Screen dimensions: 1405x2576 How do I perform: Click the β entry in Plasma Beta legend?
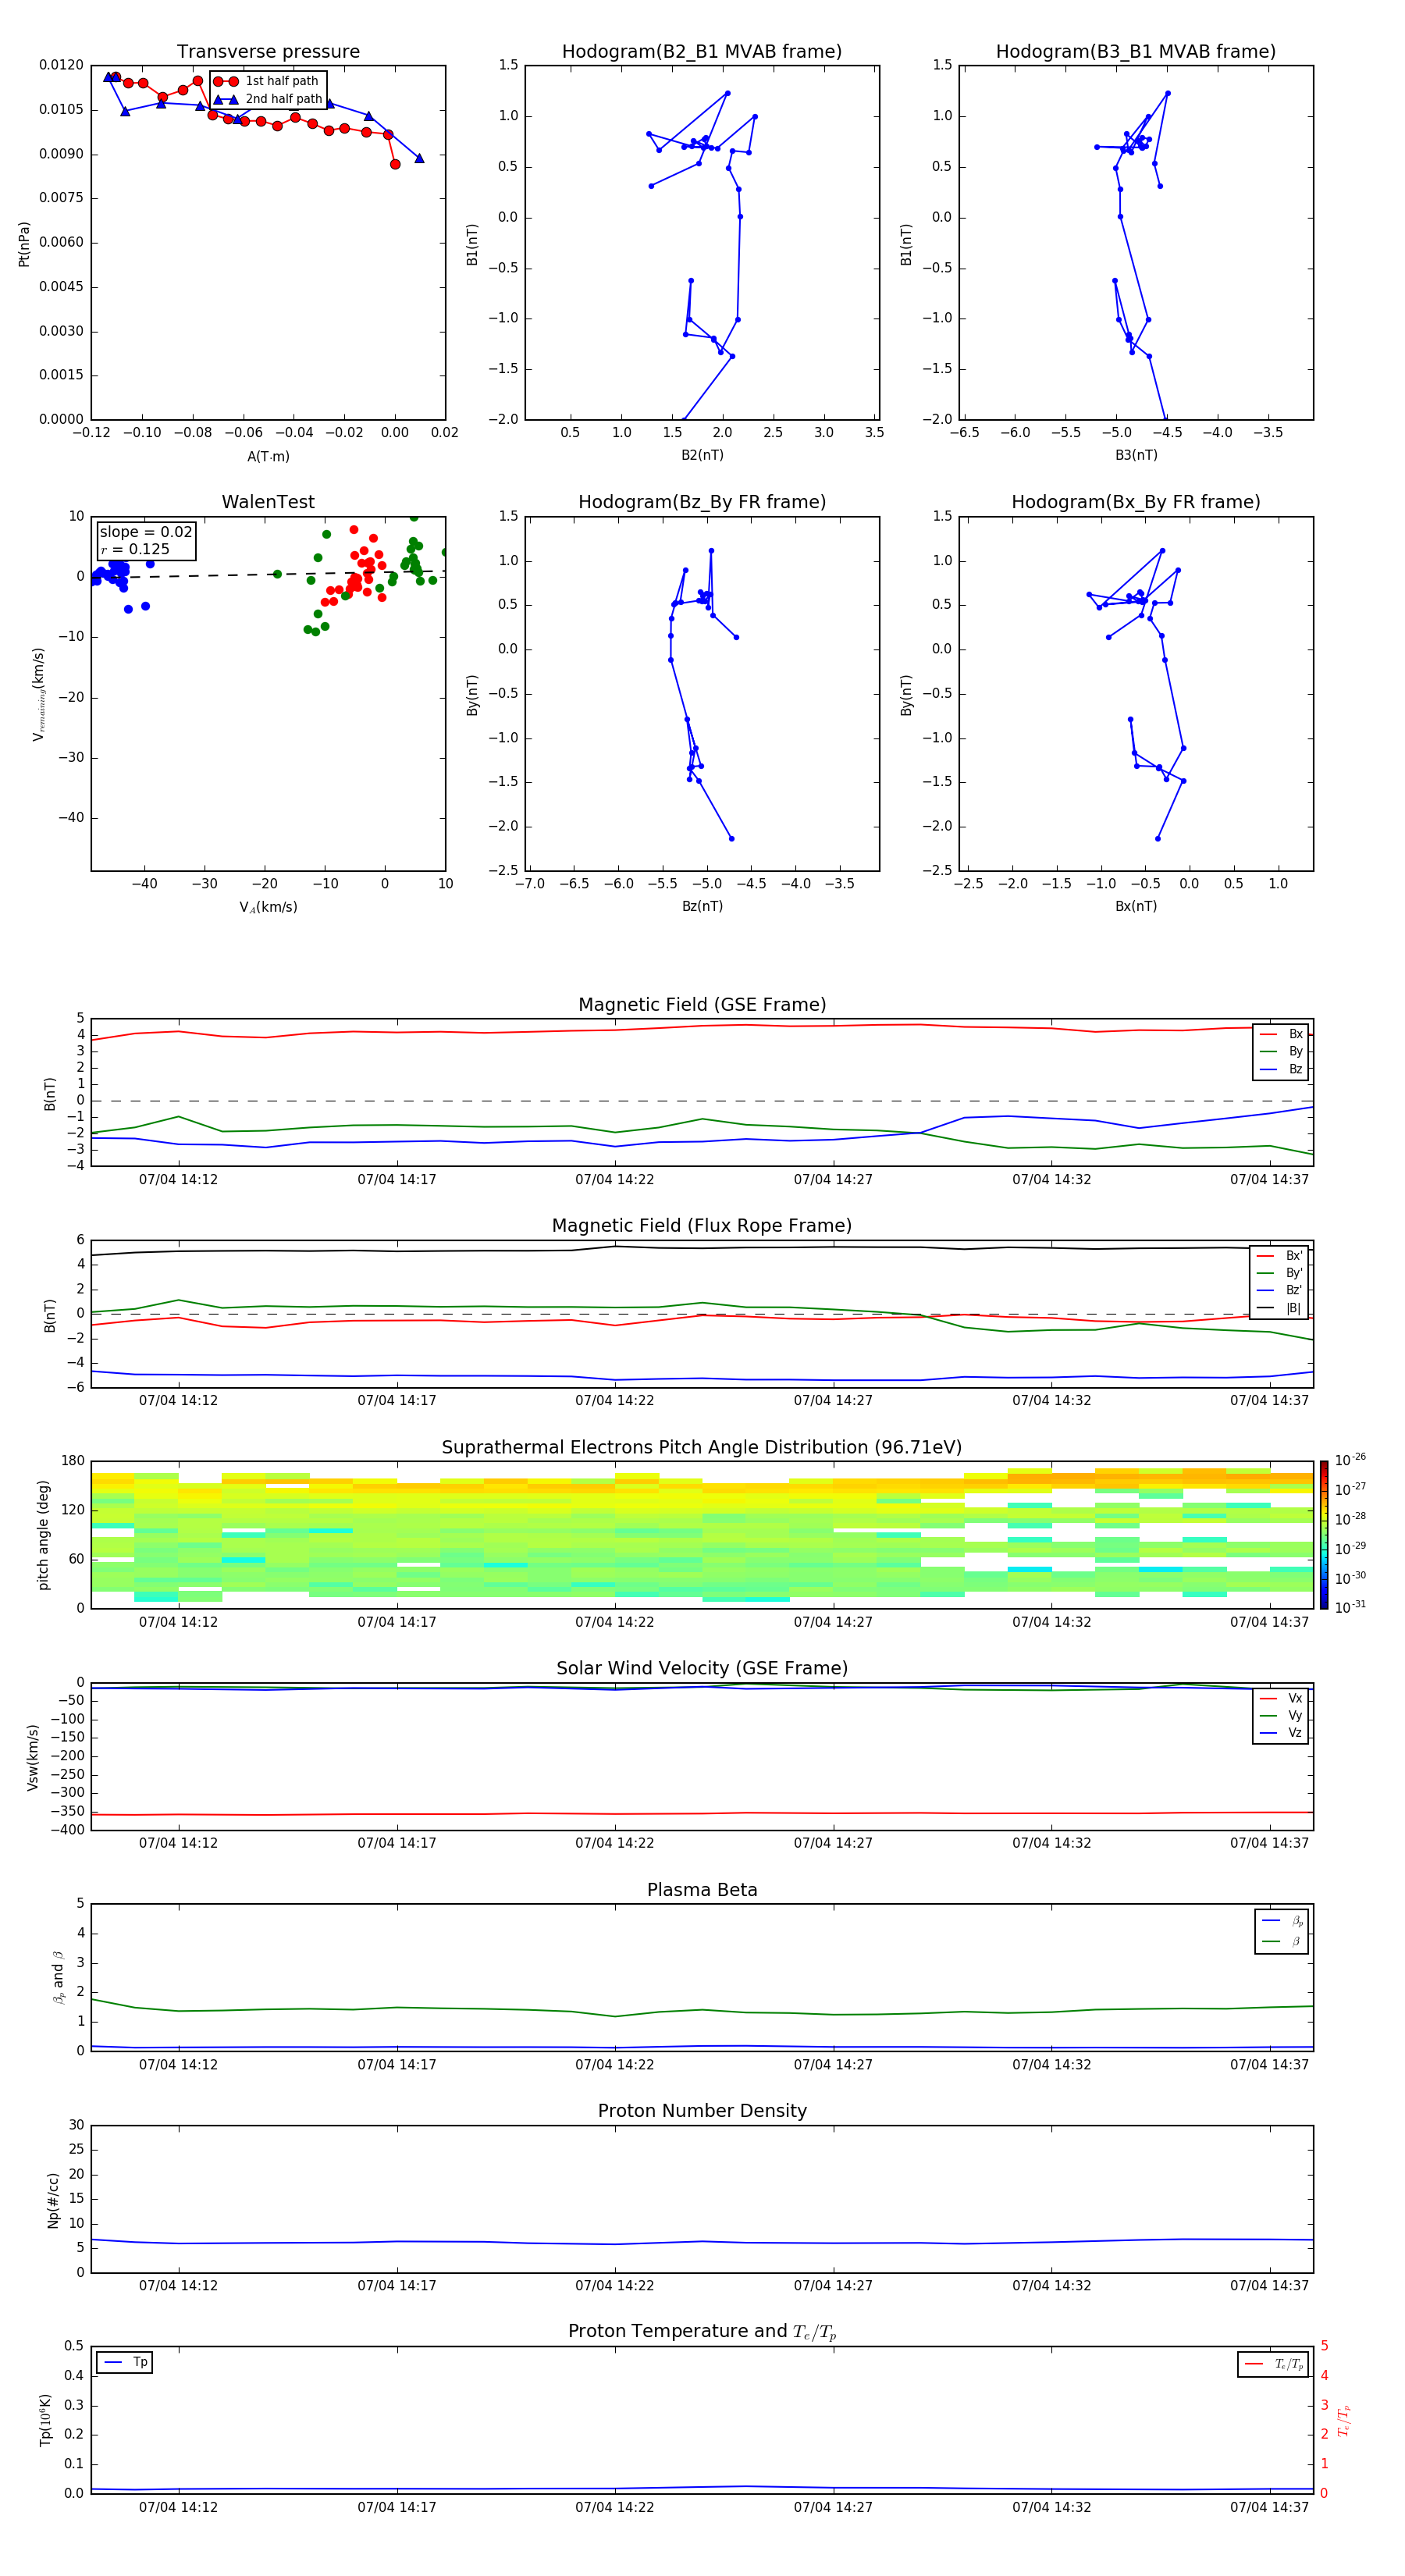coord(1282,1941)
